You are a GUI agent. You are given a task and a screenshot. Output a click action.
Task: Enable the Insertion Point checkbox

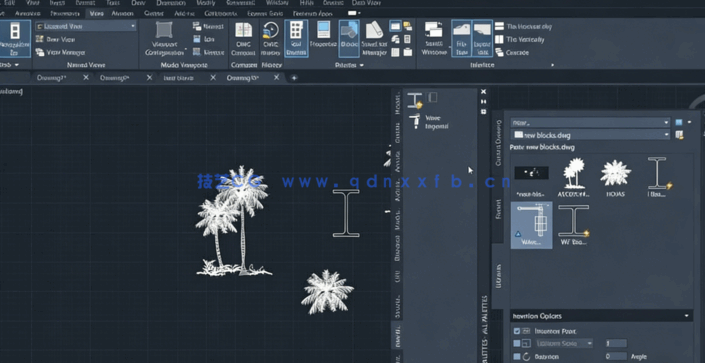pyautogui.click(x=517, y=331)
